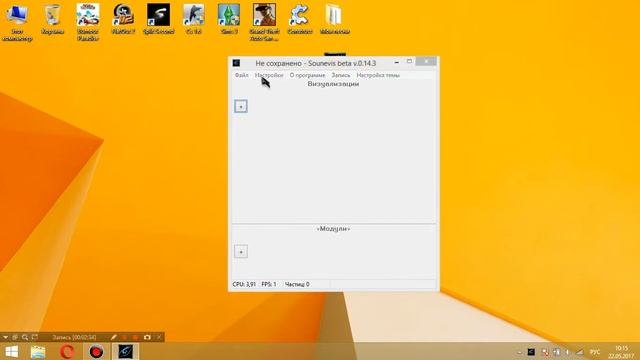Click the recorder magnifier zoom icon
The image size is (640, 360).
(x=25, y=337)
